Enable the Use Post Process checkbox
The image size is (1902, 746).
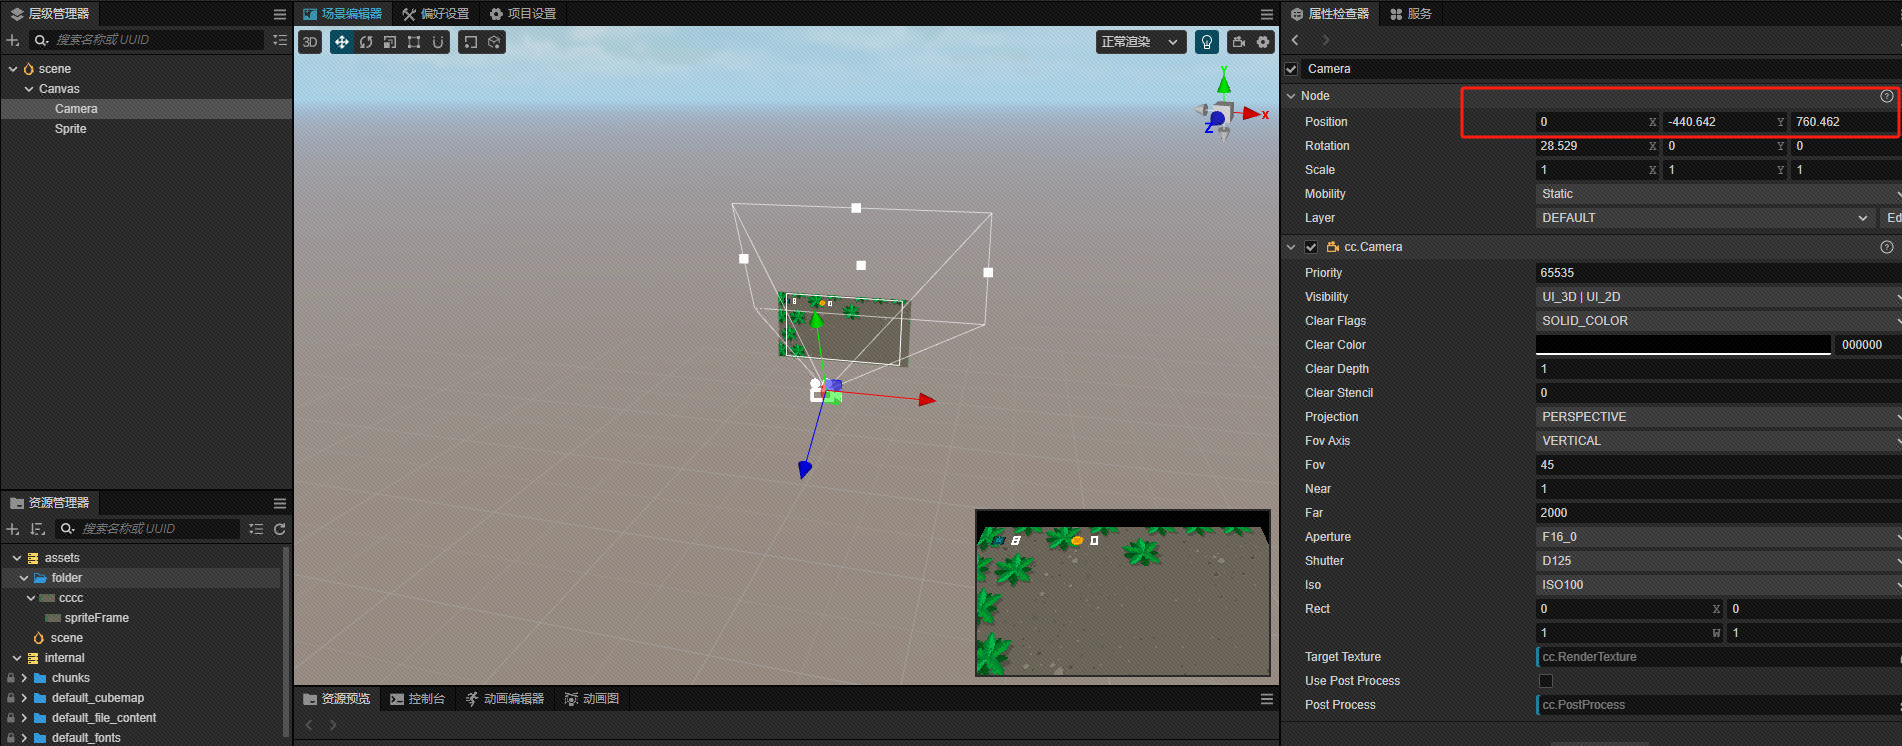pyautogui.click(x=1546, y=681)
